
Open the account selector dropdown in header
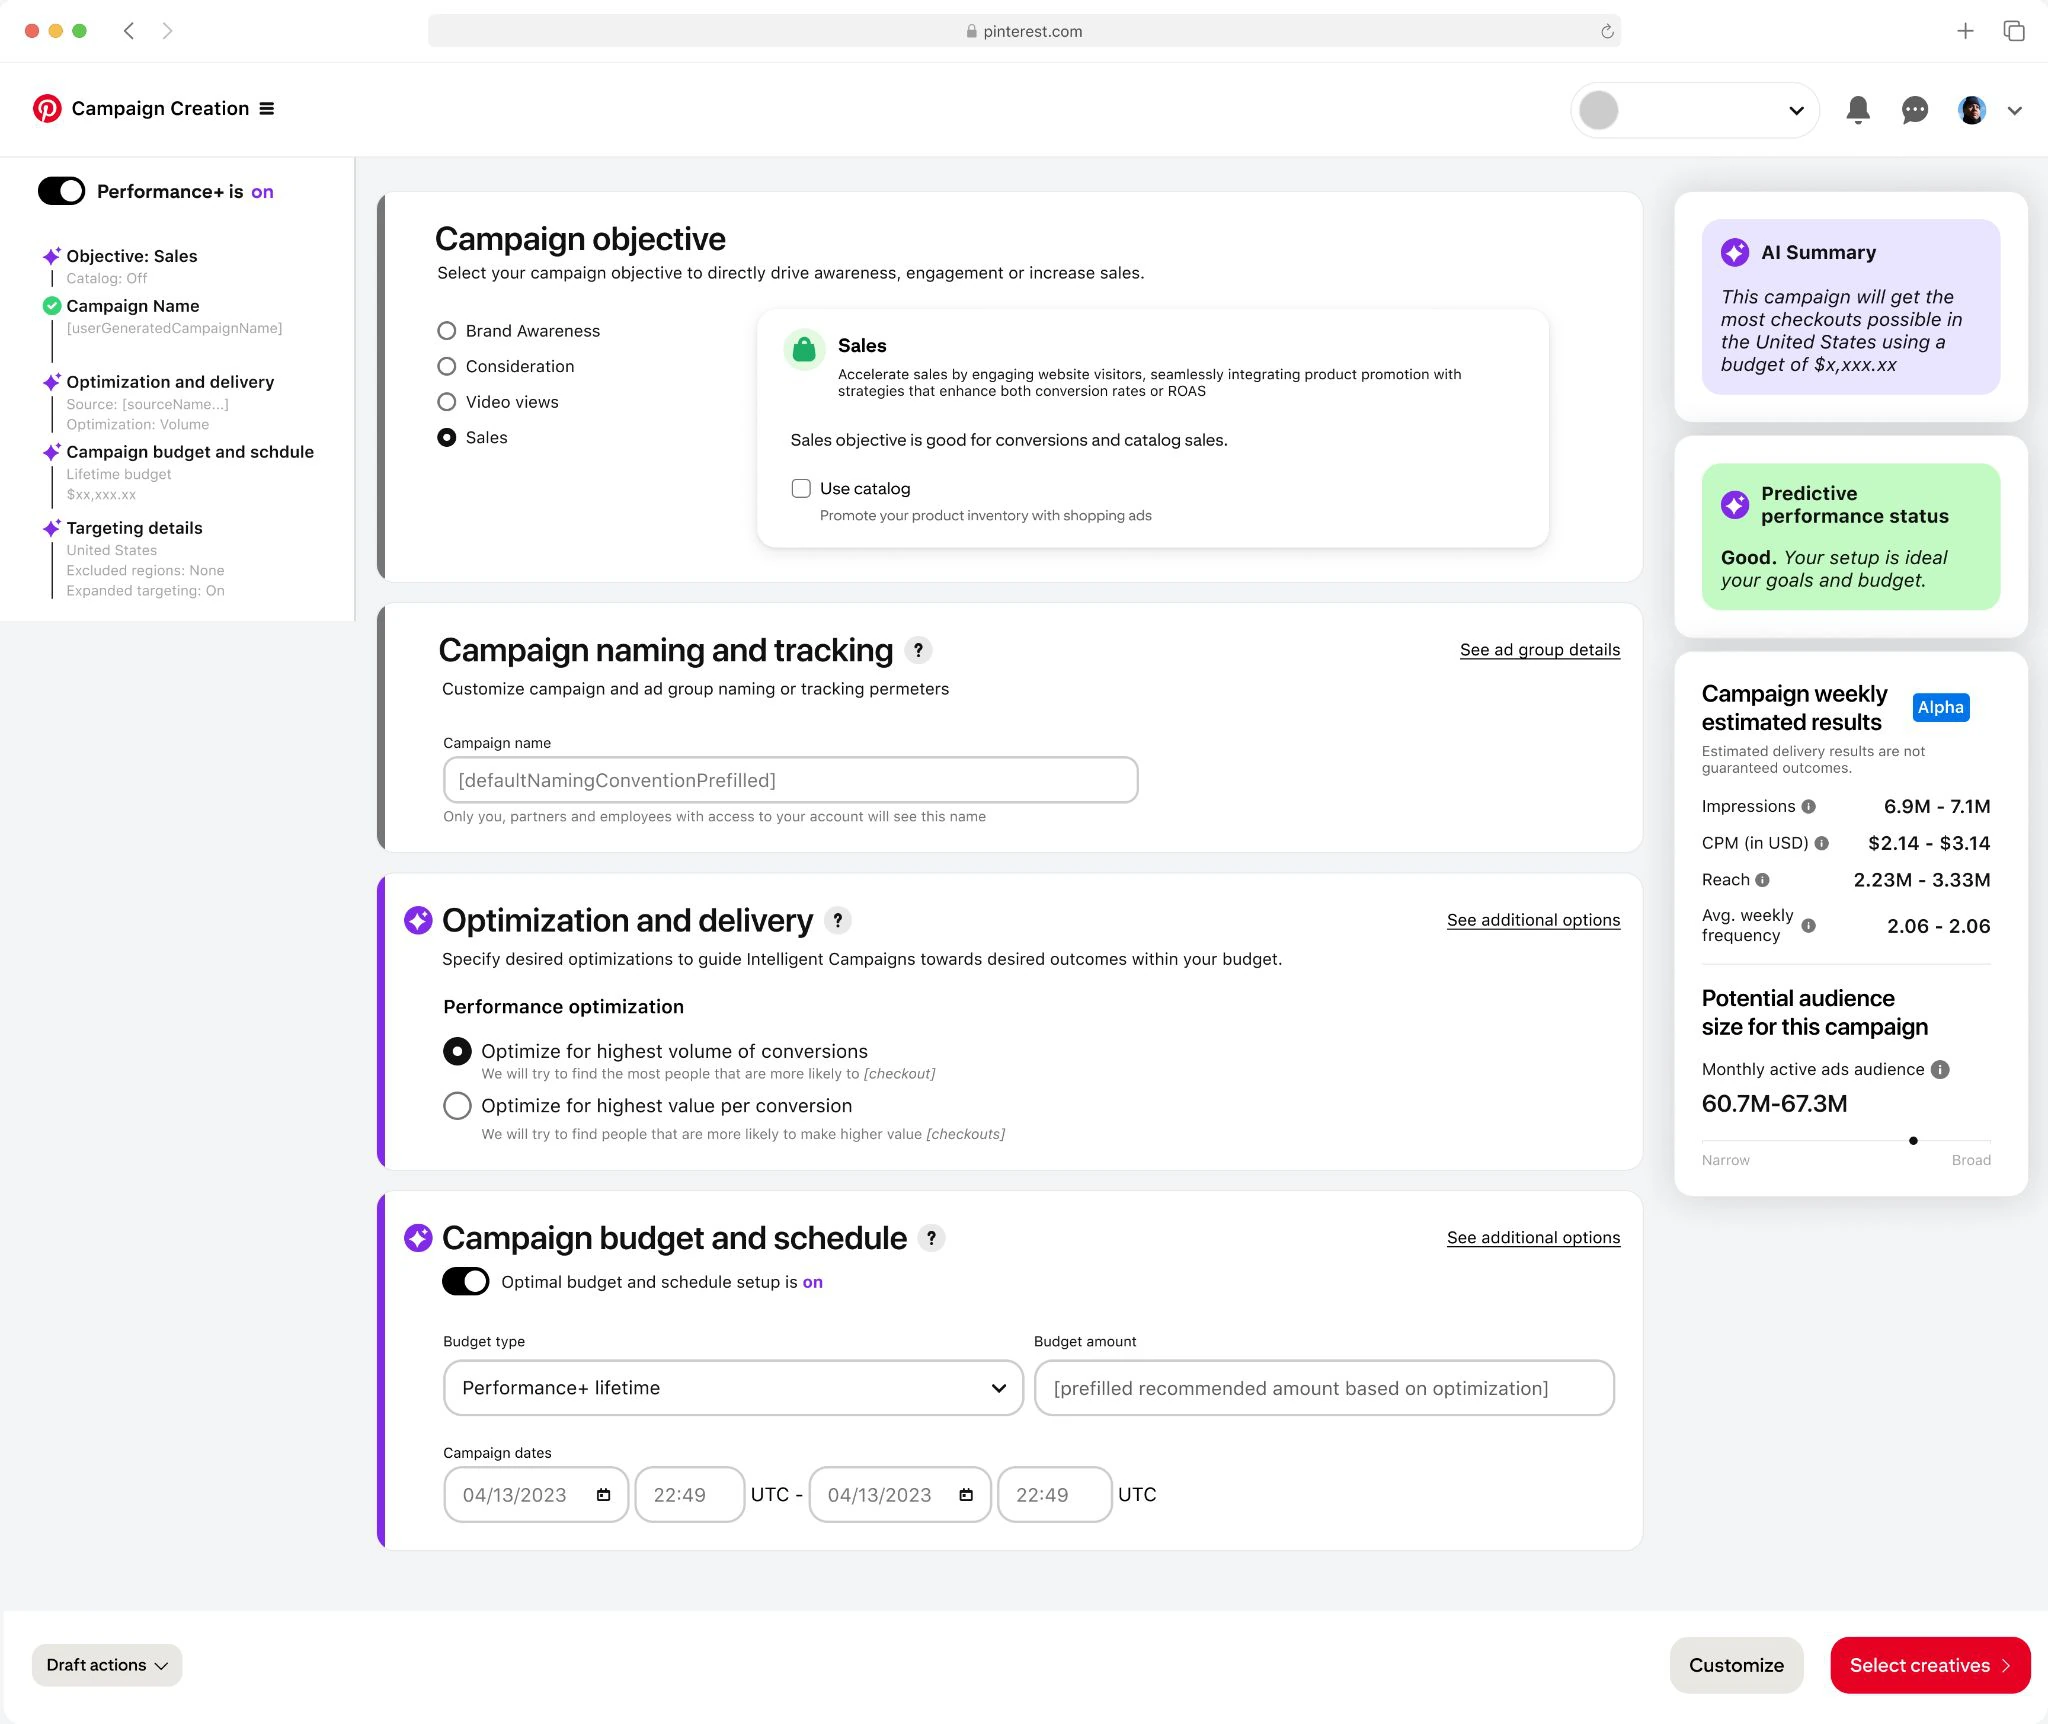point(1695,110)
